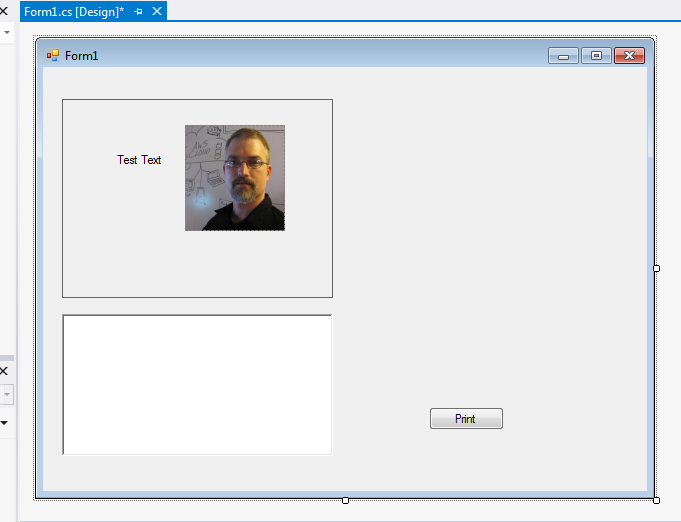
Task: Close the lower left docked panel
Action: click(3, 371)
